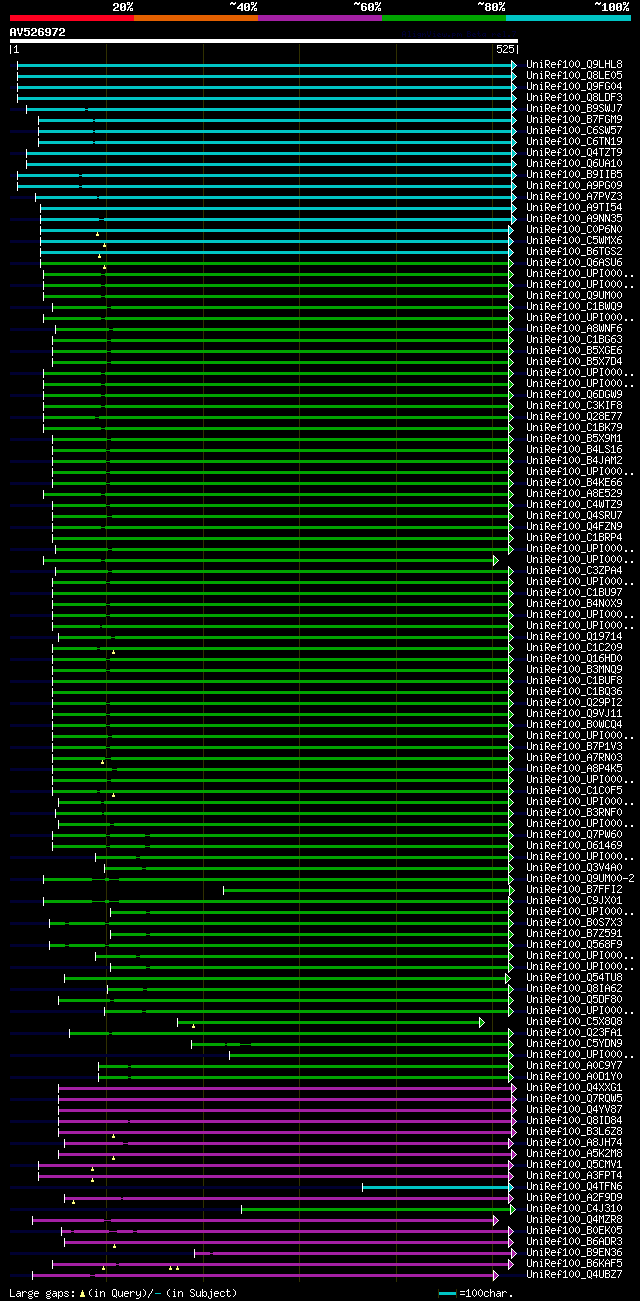640x1301 pixels.
Task: Select hit label UniRef100_Q8LEO5
Action: (574, 76)
